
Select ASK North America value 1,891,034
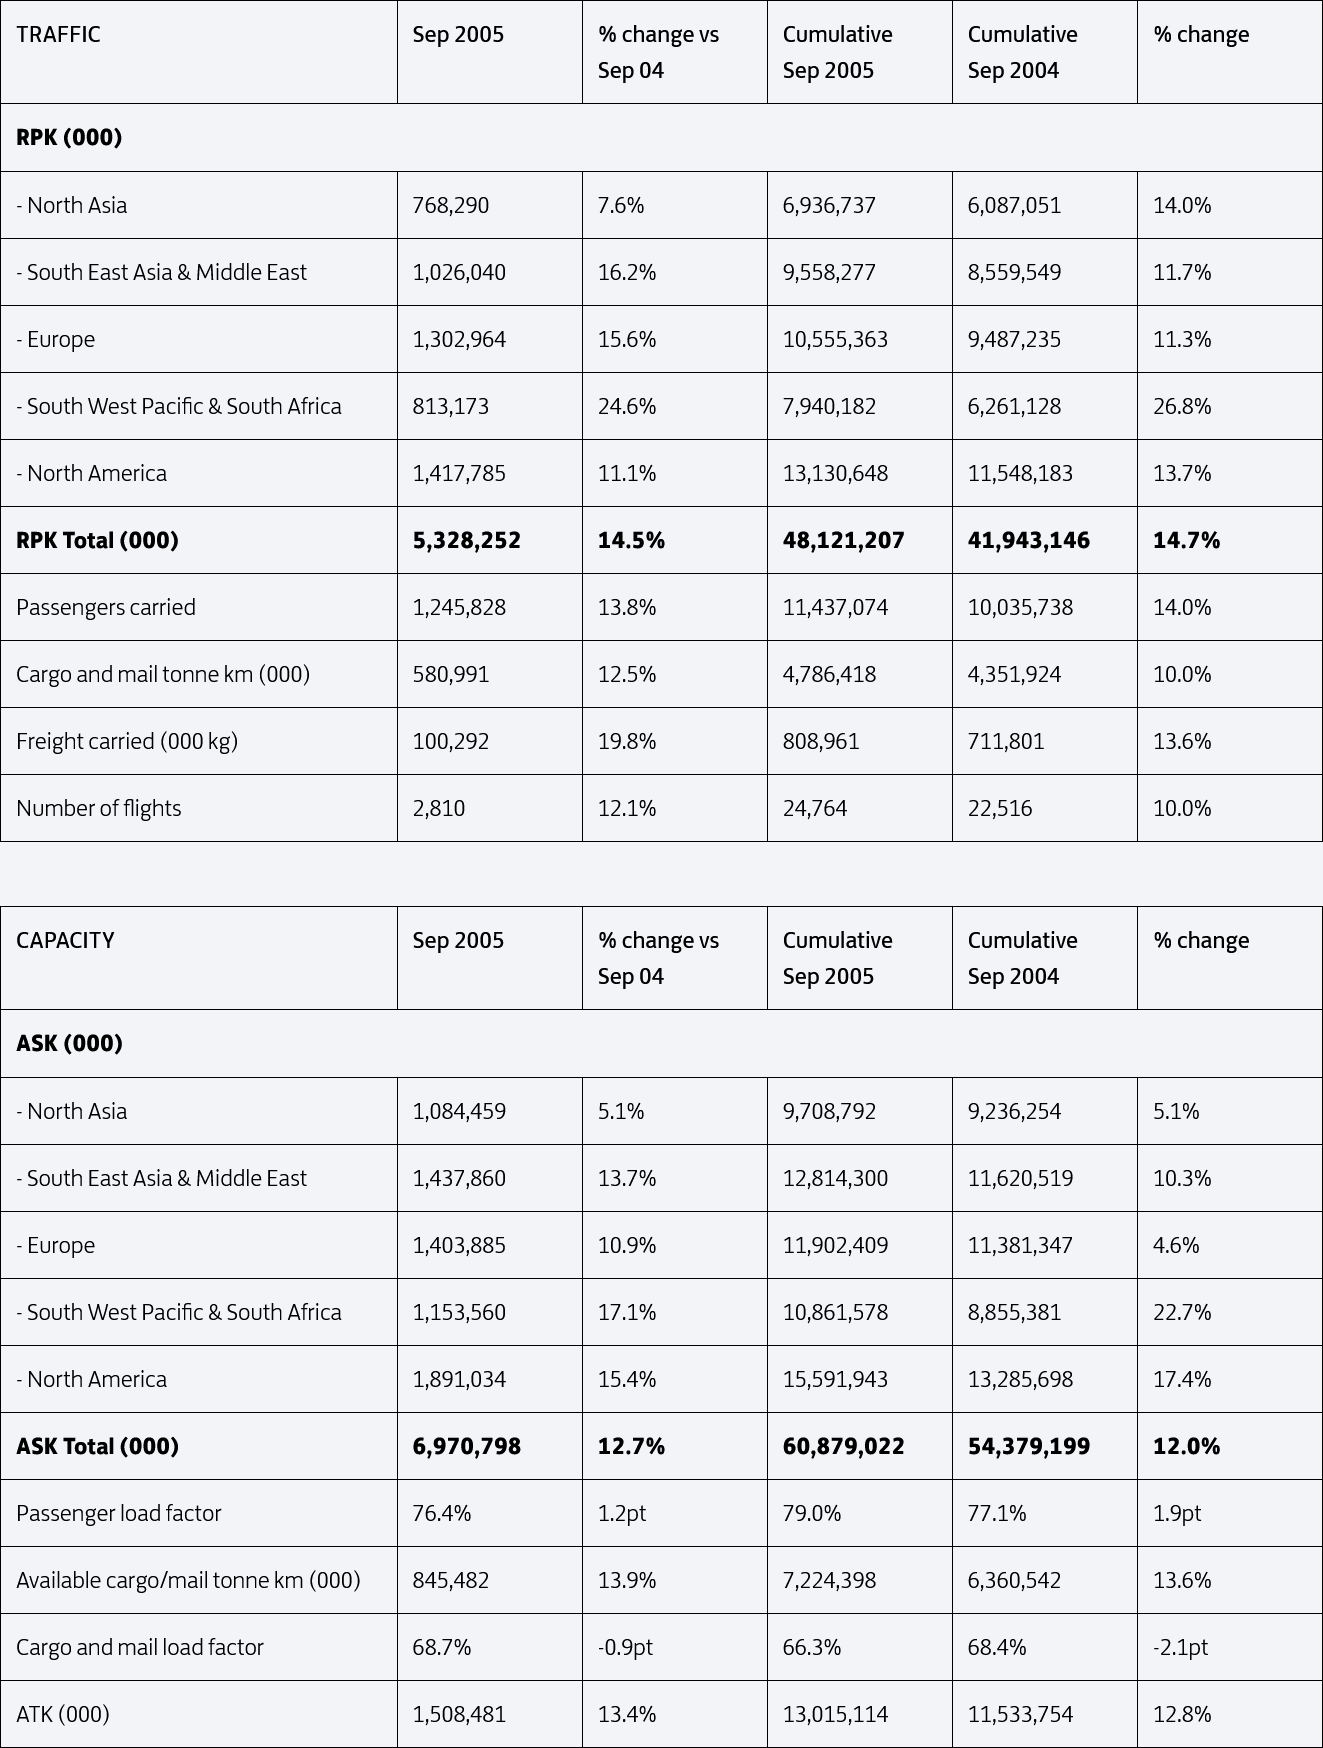click(x=459, y=1379)
